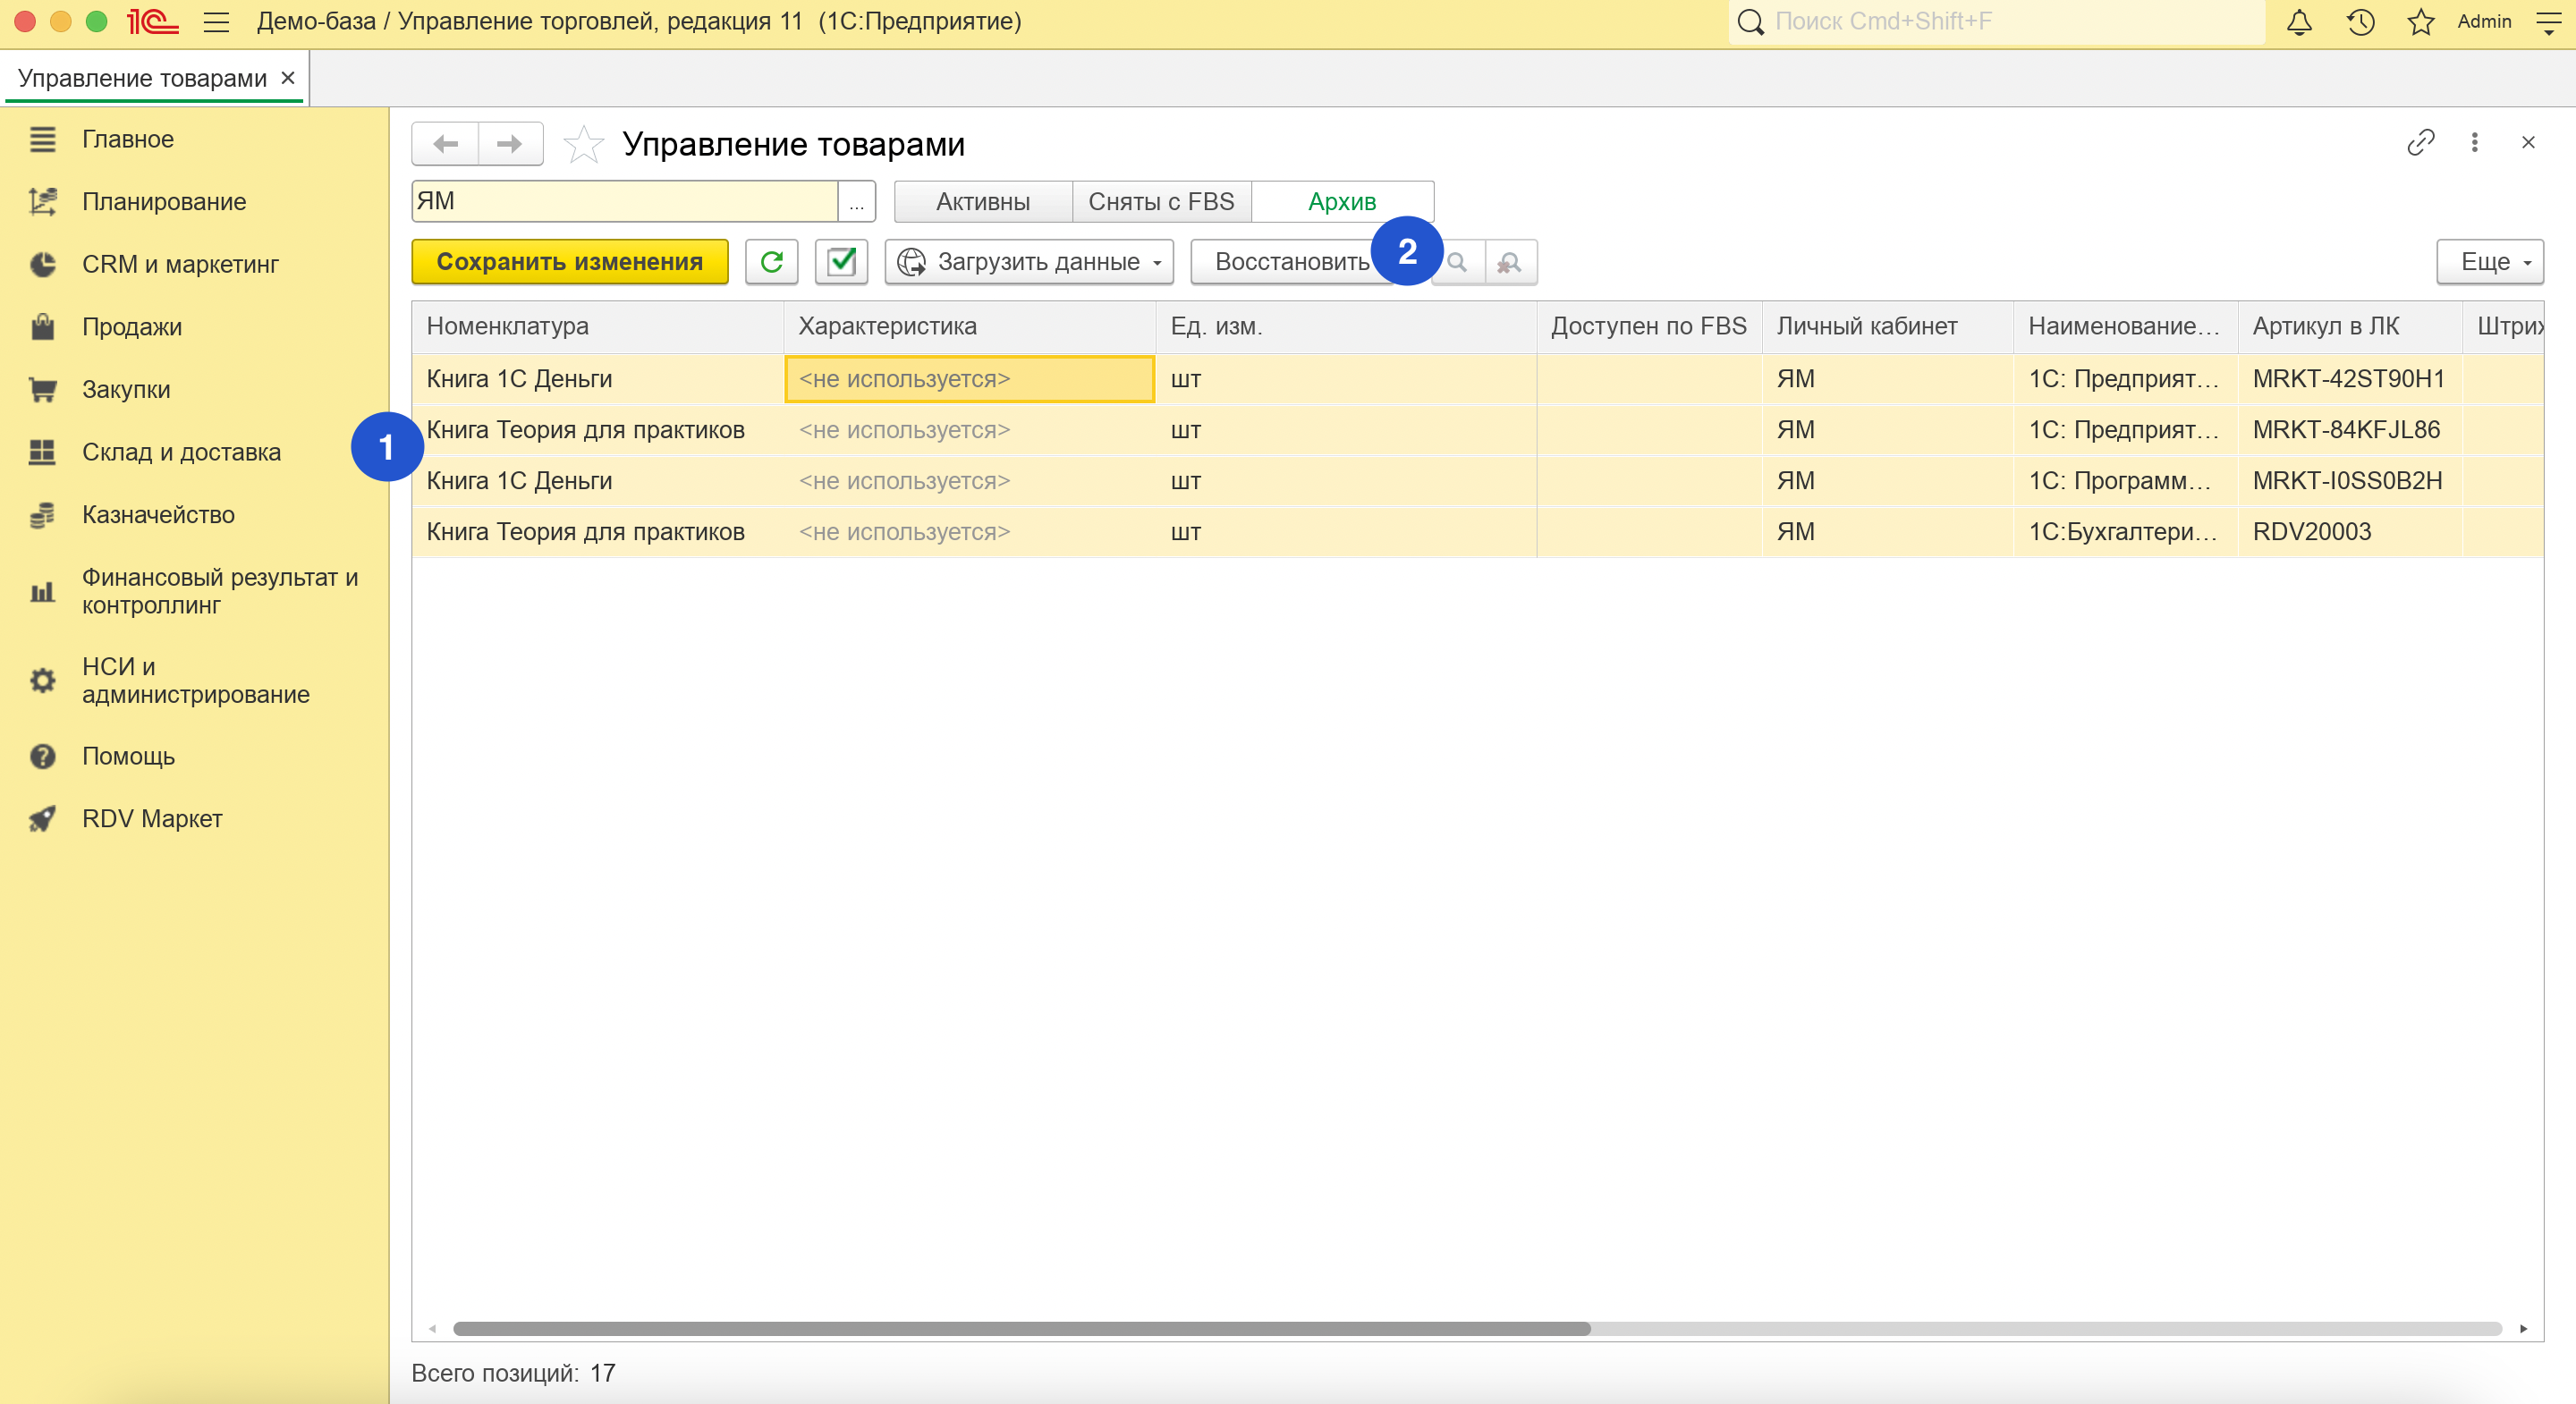Toggle the select-all checkmark button
This screenshot has width=2576, height=1404.
(841, 262)
